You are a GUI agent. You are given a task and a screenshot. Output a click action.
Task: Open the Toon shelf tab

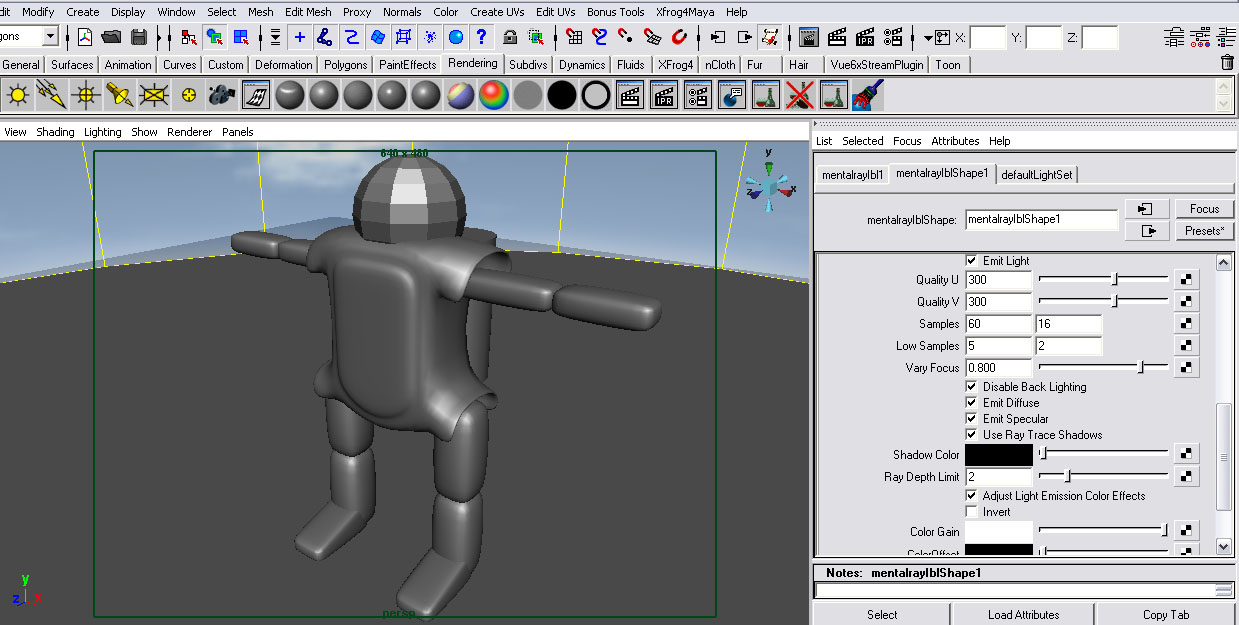[x=947, y=65]
